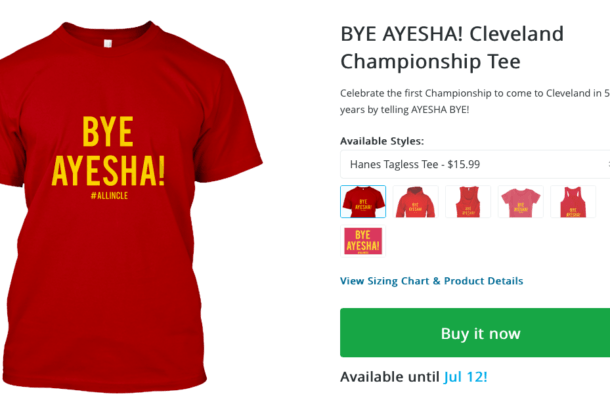610x400 pixels.
Task: Click the product title BYE AYESHA! Cleveland Championship Tee
Action: pyautogui.click(x=452, y=47)
